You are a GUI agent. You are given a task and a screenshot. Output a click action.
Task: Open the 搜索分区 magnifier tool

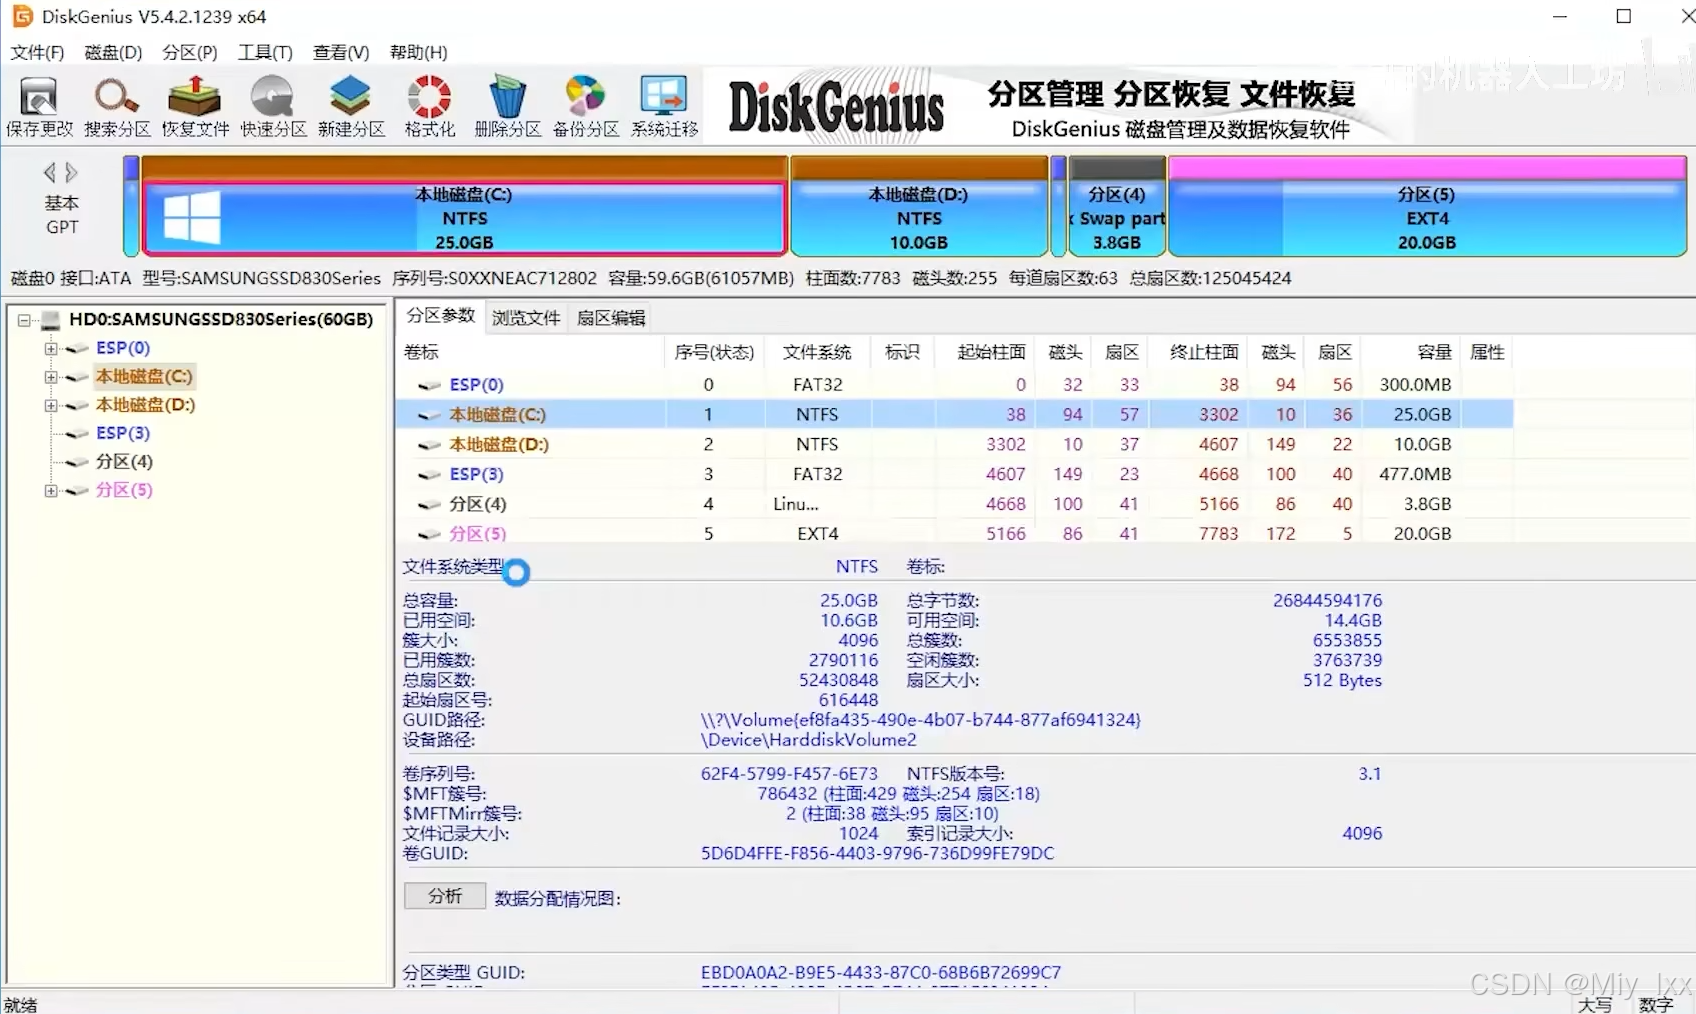(x=117, y=106)
